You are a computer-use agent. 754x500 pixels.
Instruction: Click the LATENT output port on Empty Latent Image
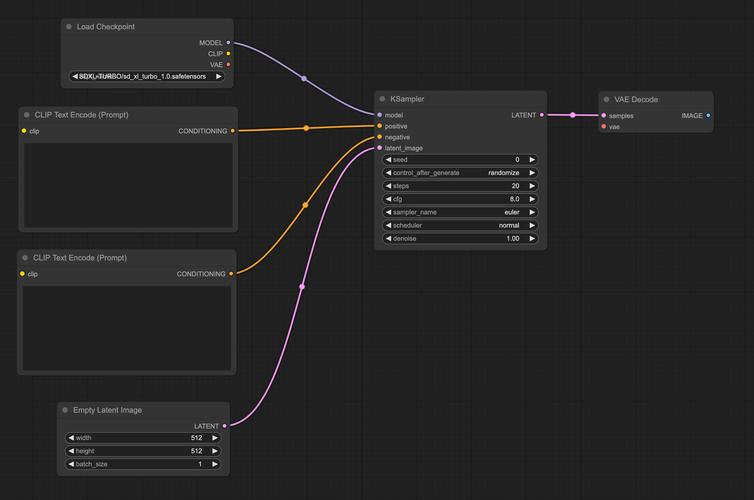point(224,426)
